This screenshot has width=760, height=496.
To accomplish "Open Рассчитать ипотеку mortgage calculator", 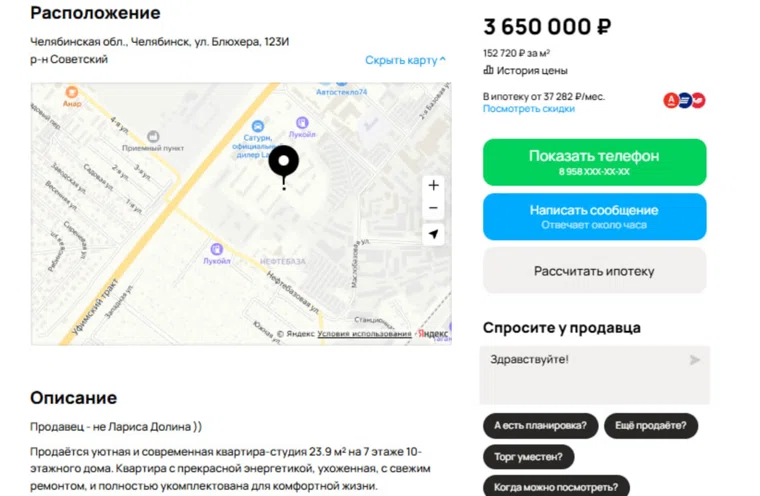I will [594, 271].
